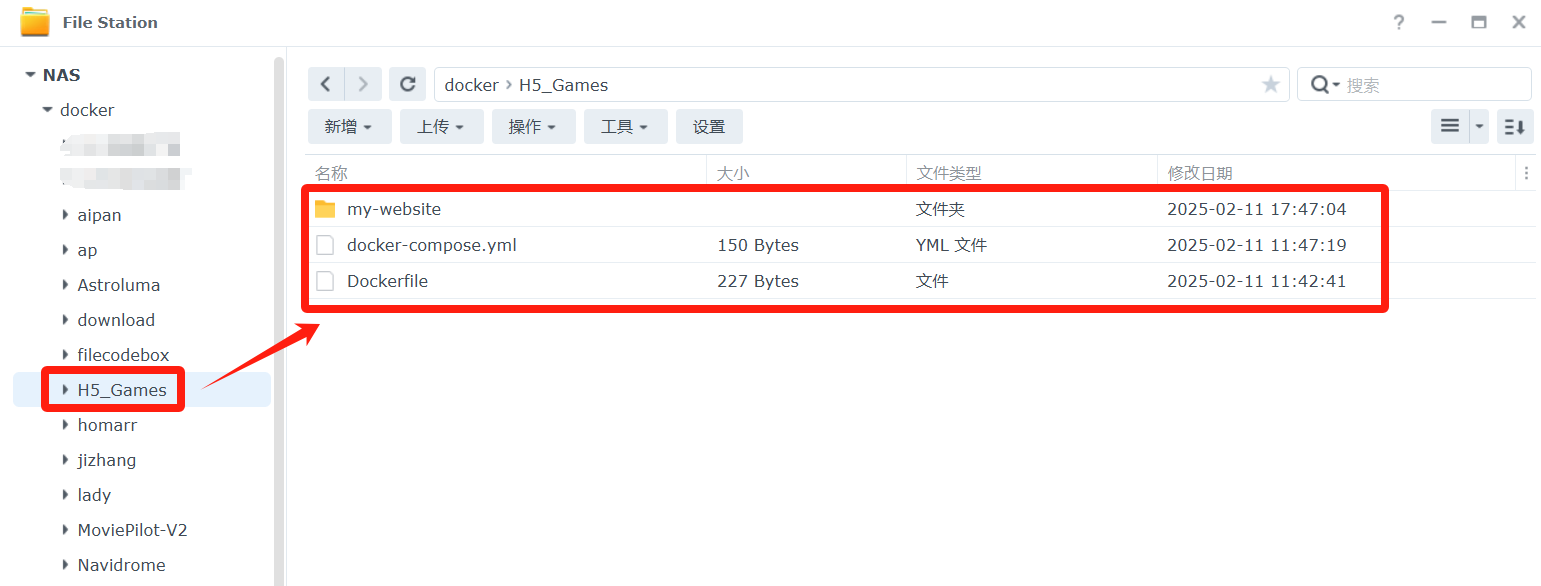1541x586 pixels.
Task: Select the docker-compose.yml file
Action: coord(431,245)
